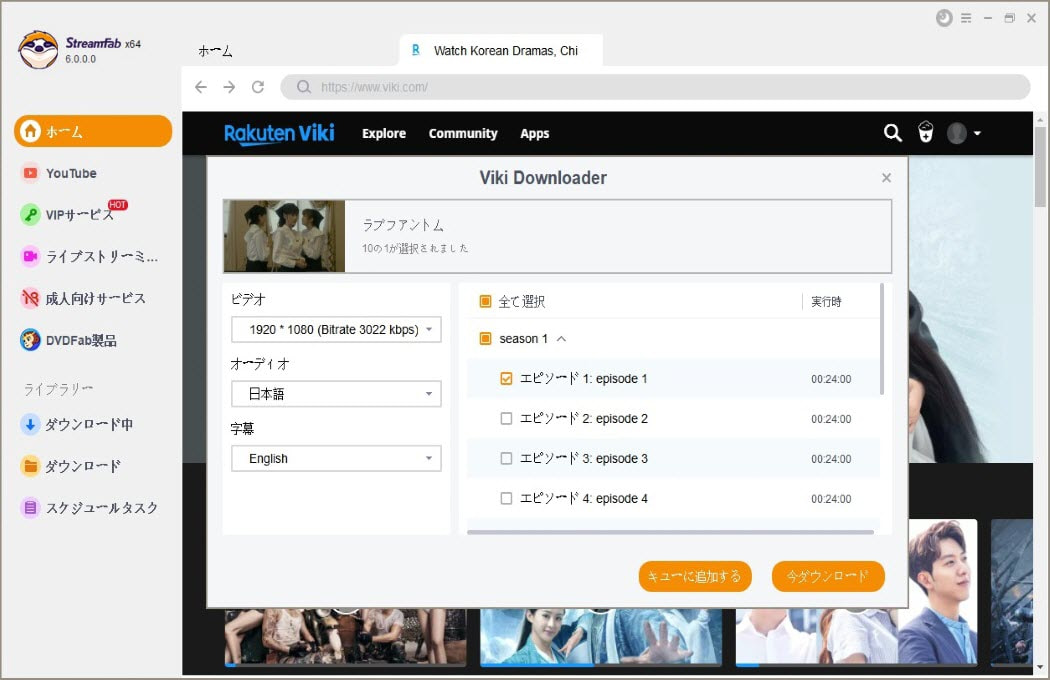Viewport: 1050px width, 680px height.
Task: Open scheduled tasks in sidebar
Action: point(101,508)
